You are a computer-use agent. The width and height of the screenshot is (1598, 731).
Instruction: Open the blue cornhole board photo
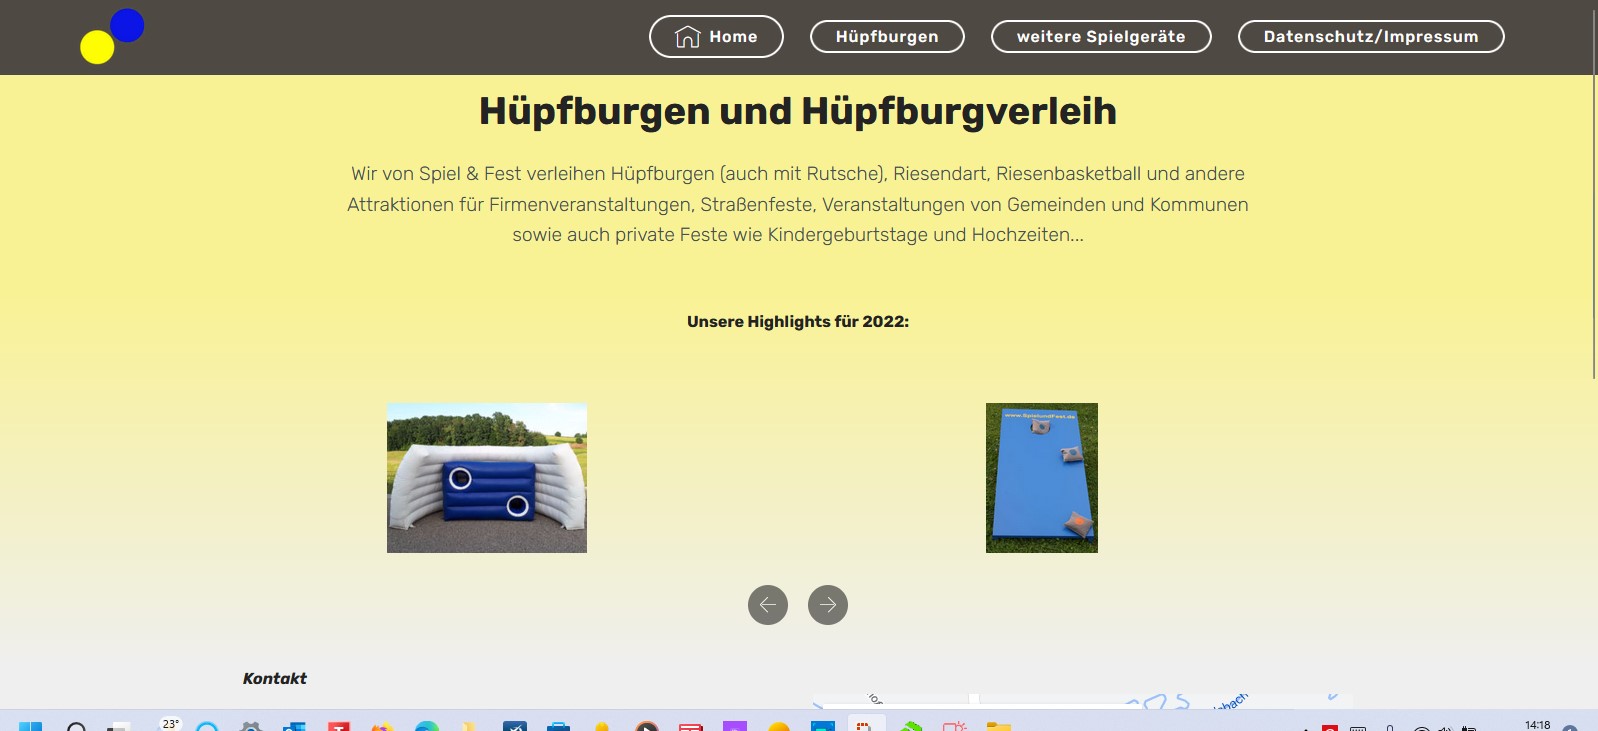point(1042,478)
